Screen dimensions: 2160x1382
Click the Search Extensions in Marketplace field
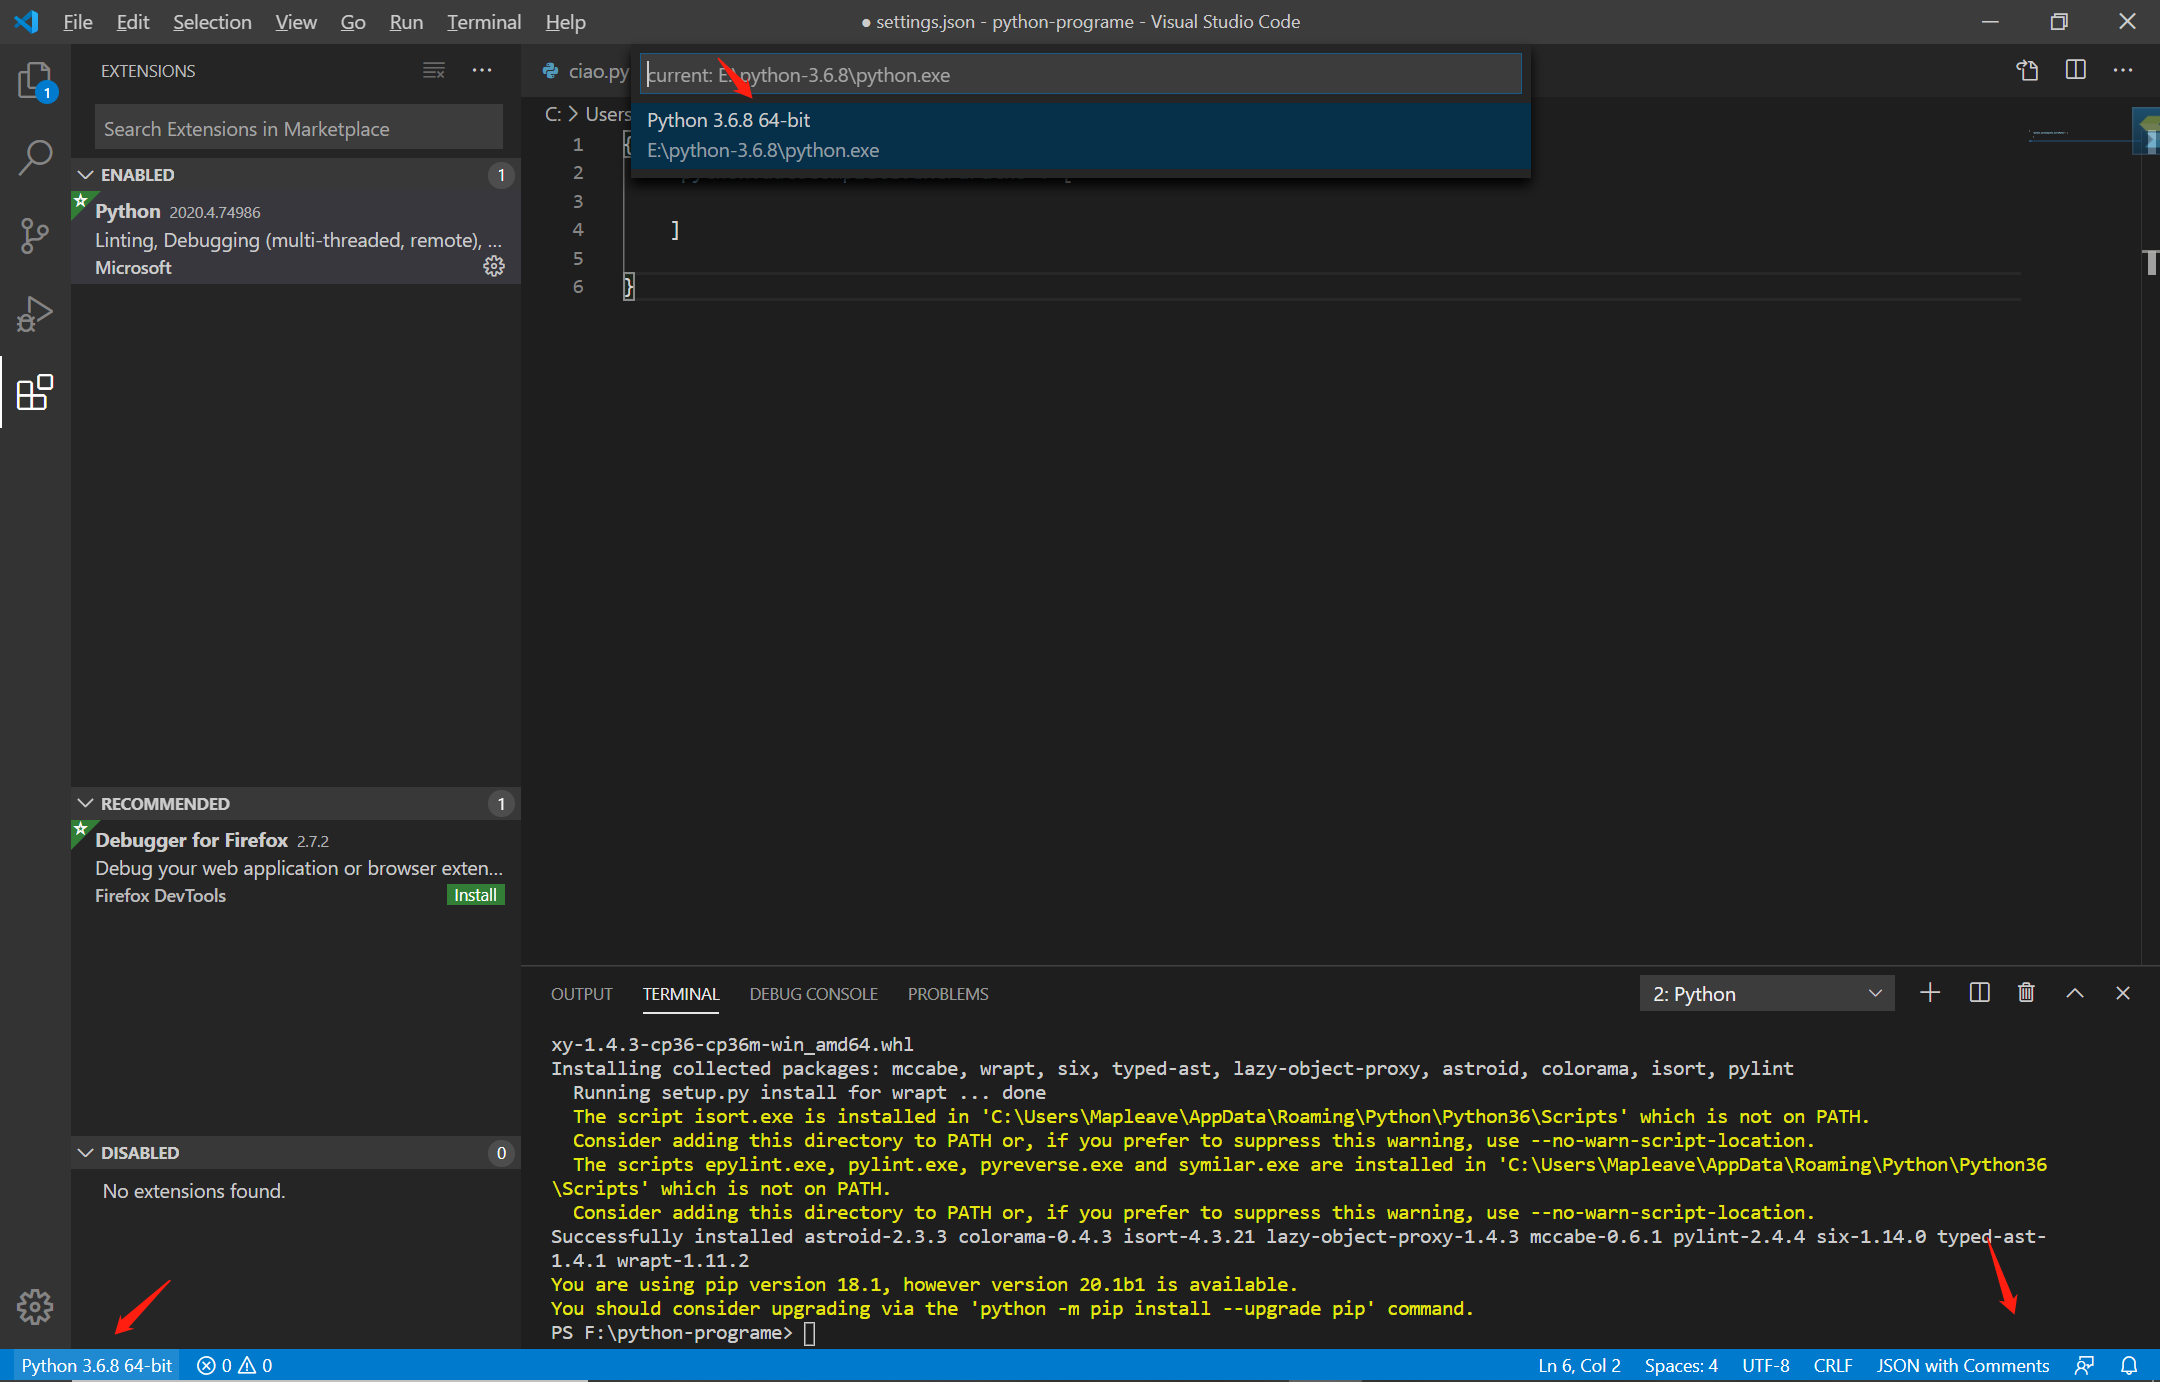(297, 127)
